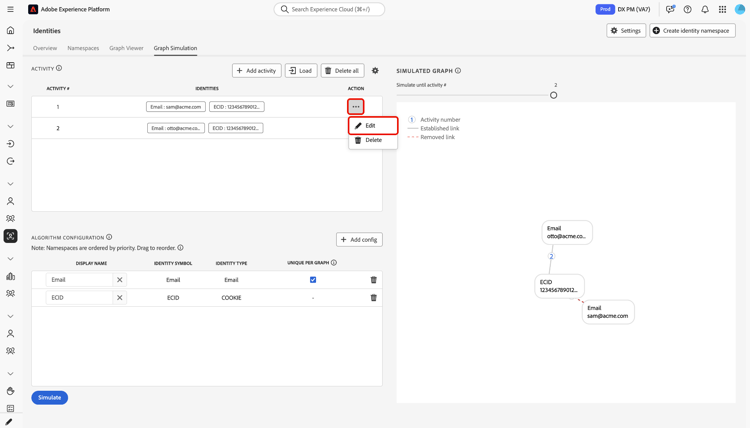Collapse sidebar chevron directly above the hand icon
Screen dimensions: 750x428
pos(10,373)
